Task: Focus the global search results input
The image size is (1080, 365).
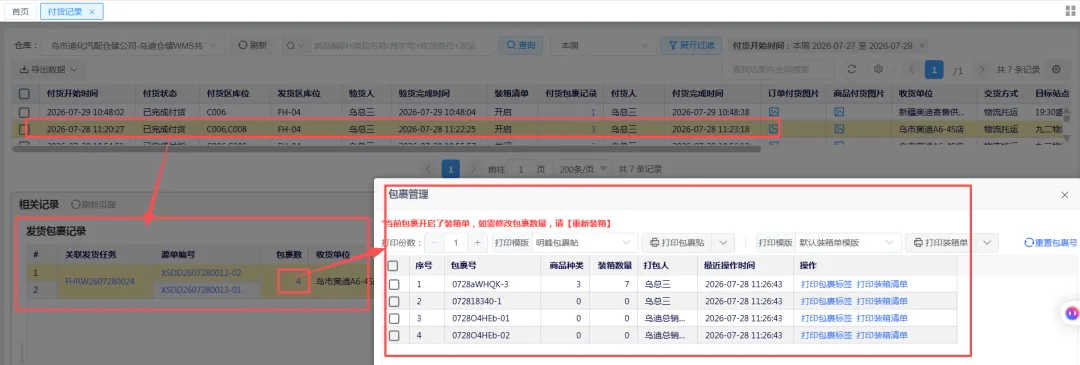Action: pyautogui.click(x=778, y=70)
